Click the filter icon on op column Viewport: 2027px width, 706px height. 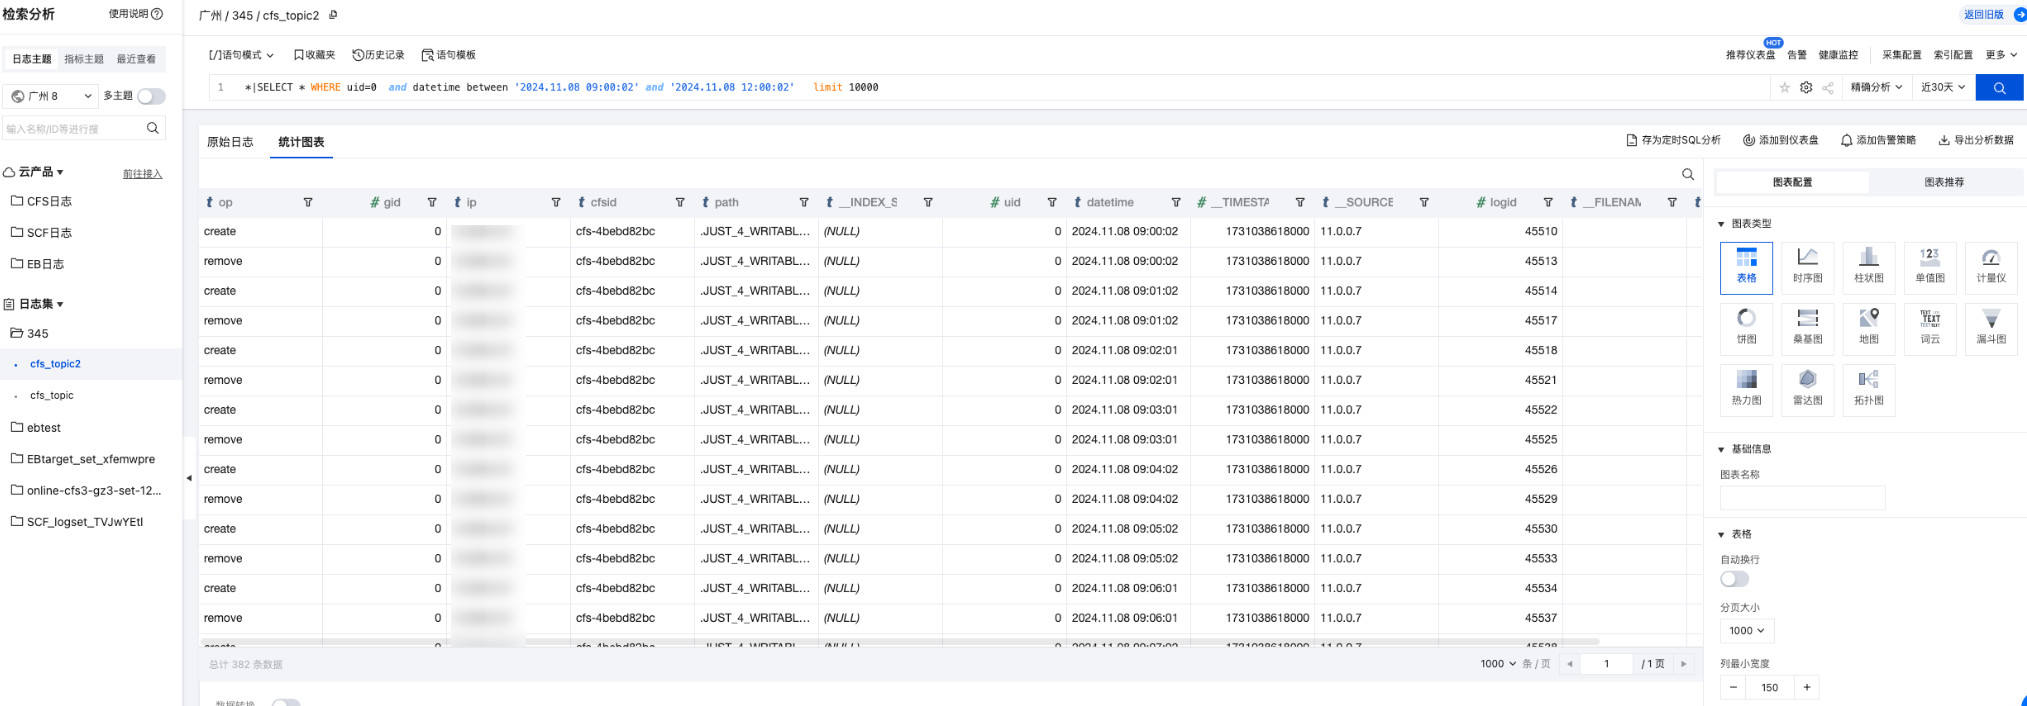[308, 202]
